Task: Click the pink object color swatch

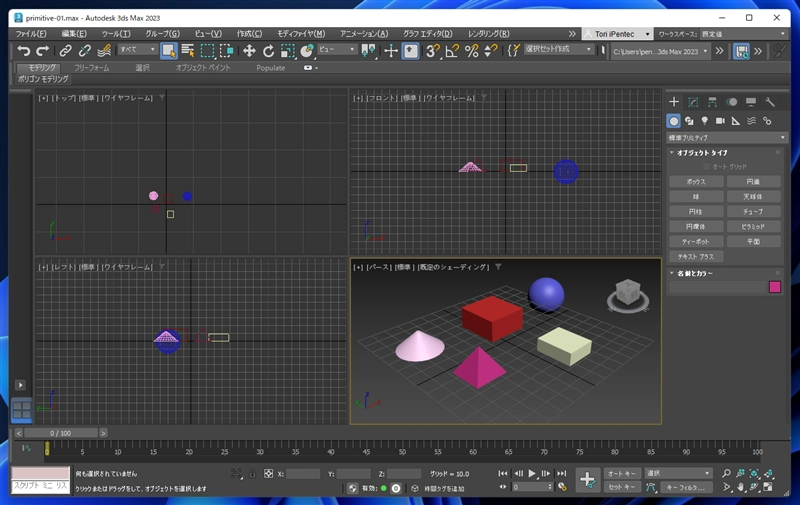Action: pyautogui.click(x=775, y=287)
